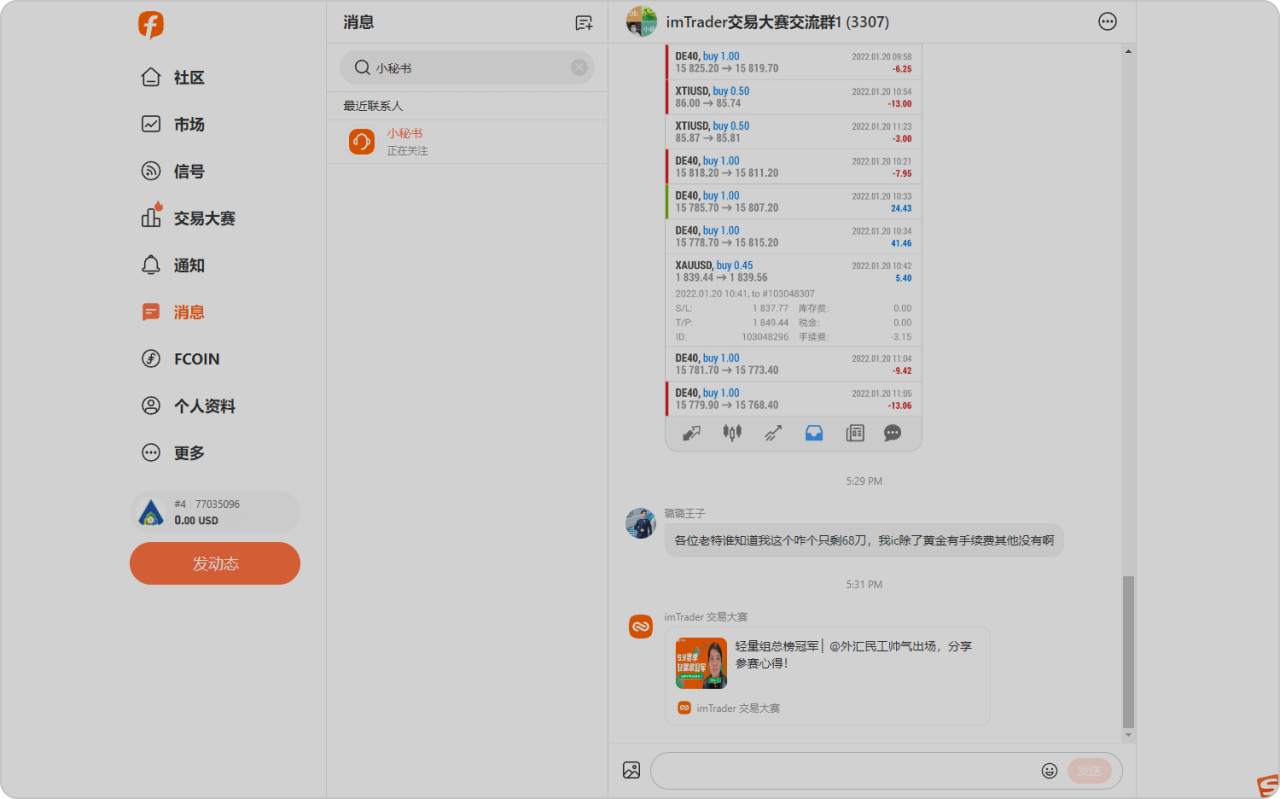
Task: Click the candlestick chart icon in screenshot
Action: (732, 433)
